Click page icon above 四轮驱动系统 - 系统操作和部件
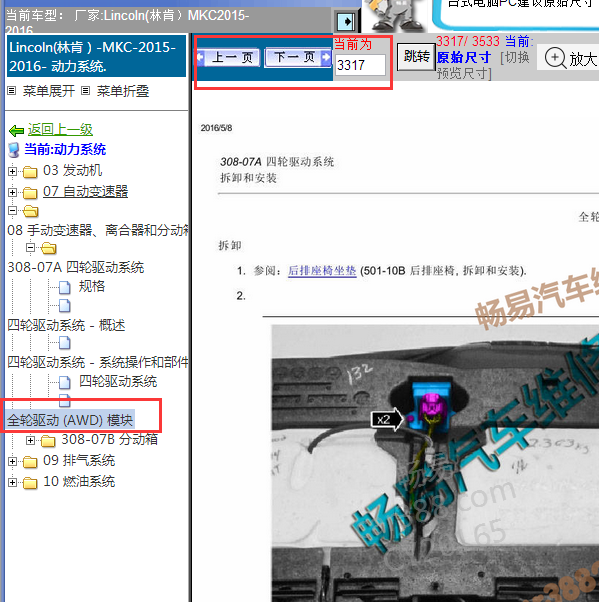The width and height of the screenshot is (599, 602). coord(65,343)
